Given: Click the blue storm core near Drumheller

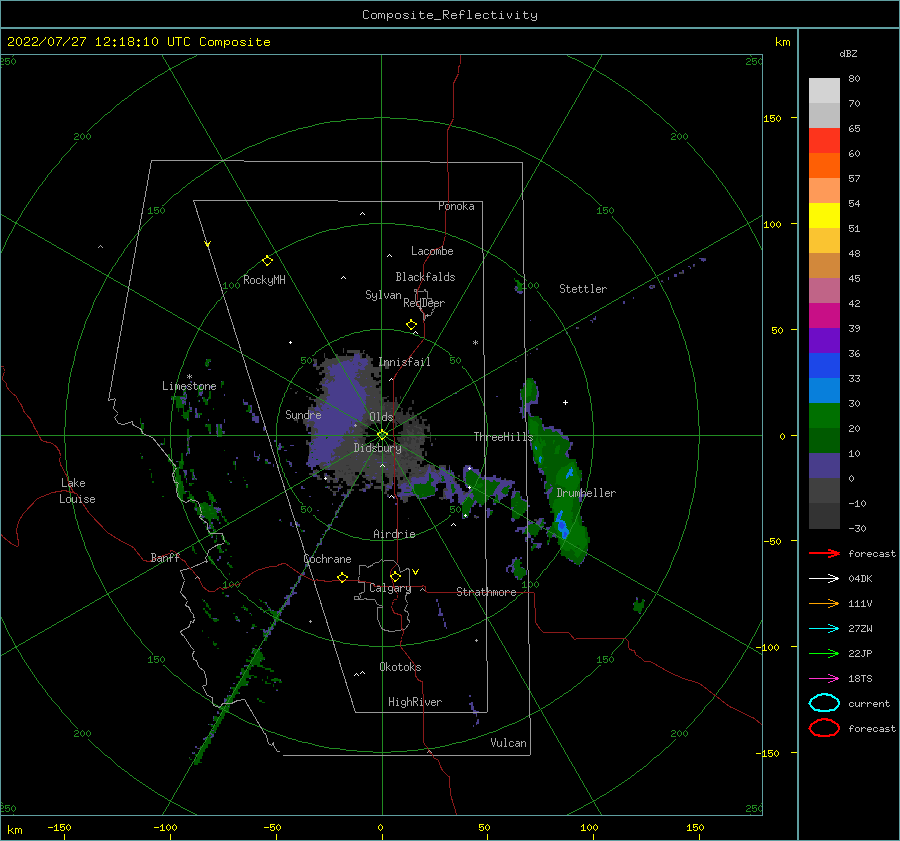Looking at the screenshot, I should click(x=562, y=526).
